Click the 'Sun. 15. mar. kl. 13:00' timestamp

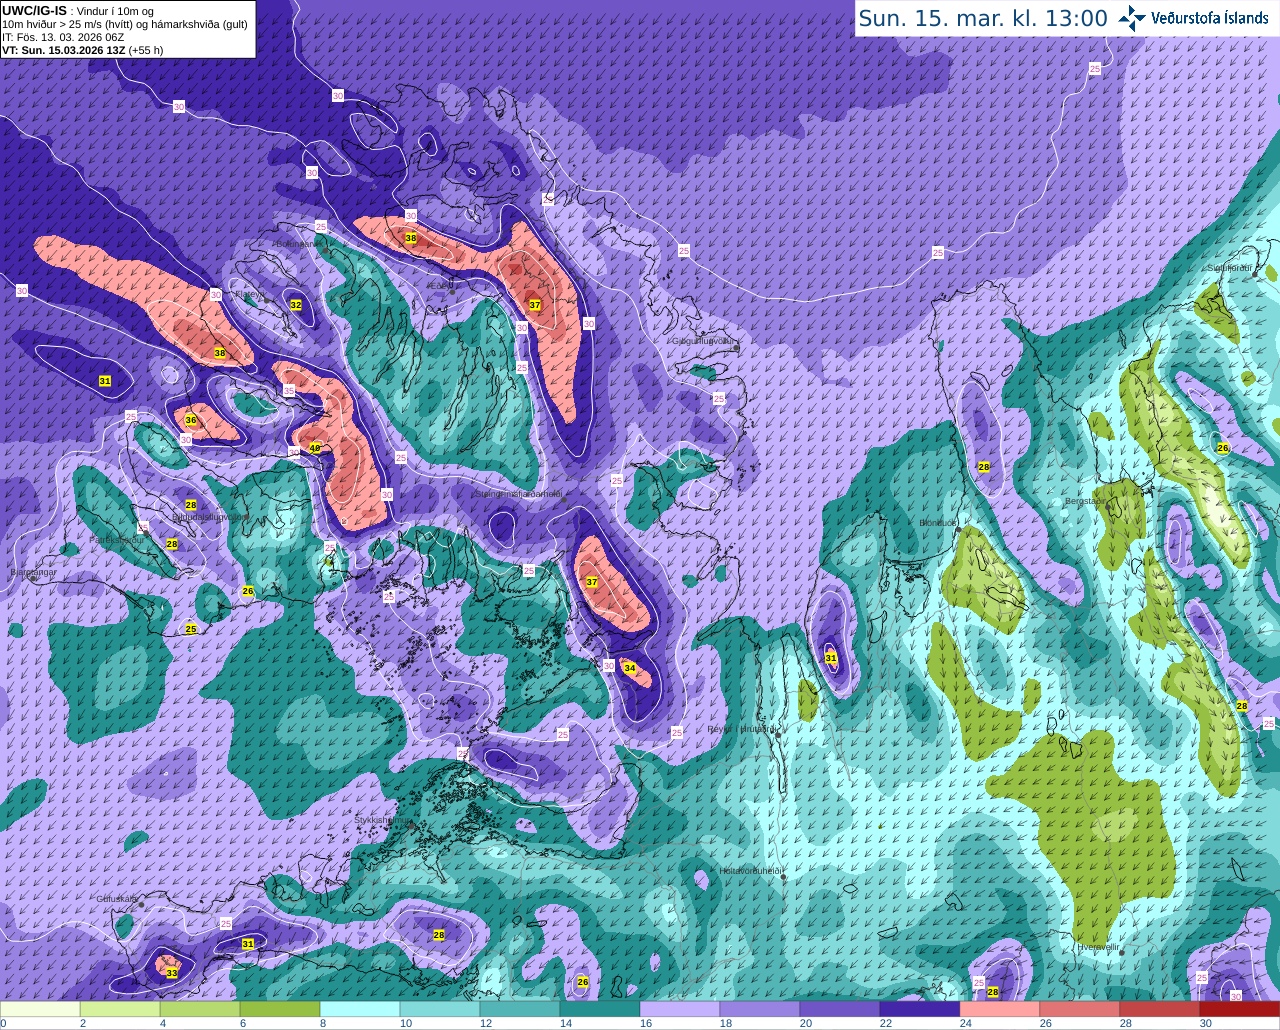pos(983,18)
